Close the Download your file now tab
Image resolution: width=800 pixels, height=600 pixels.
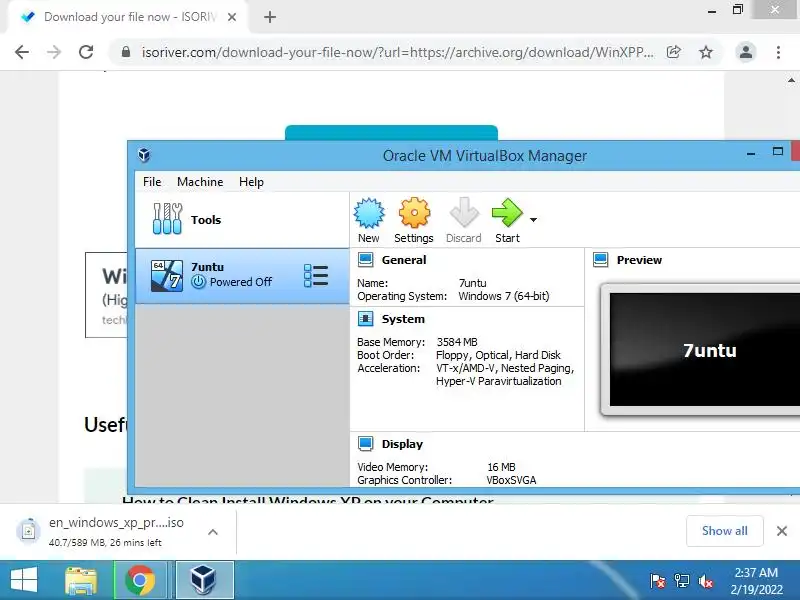[232, 17]
